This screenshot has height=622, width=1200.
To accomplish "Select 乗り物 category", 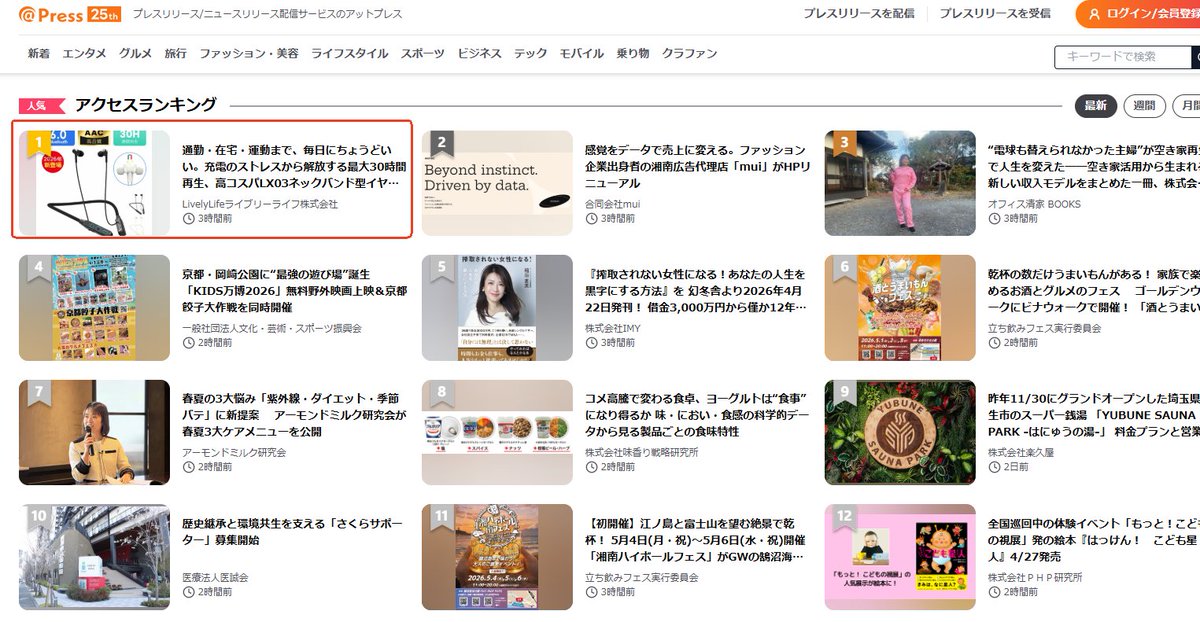I will click(633, 53).
